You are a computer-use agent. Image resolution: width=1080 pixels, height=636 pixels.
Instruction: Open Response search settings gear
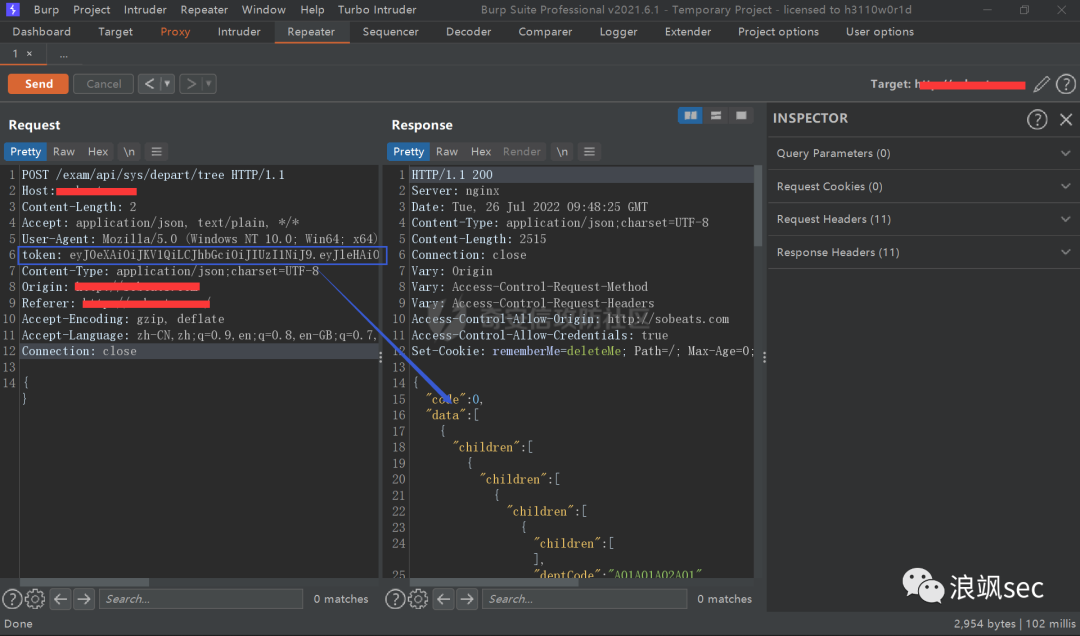point(418,599)
